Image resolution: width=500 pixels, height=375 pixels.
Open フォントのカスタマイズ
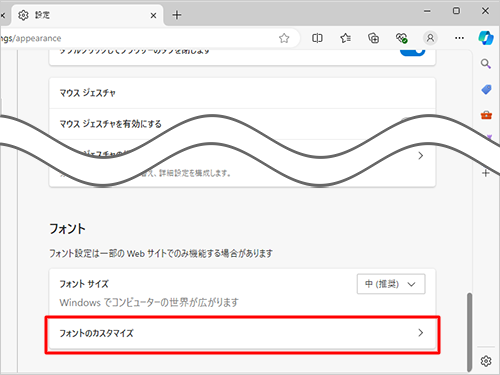pyautogui.click(x=242, y=333)
